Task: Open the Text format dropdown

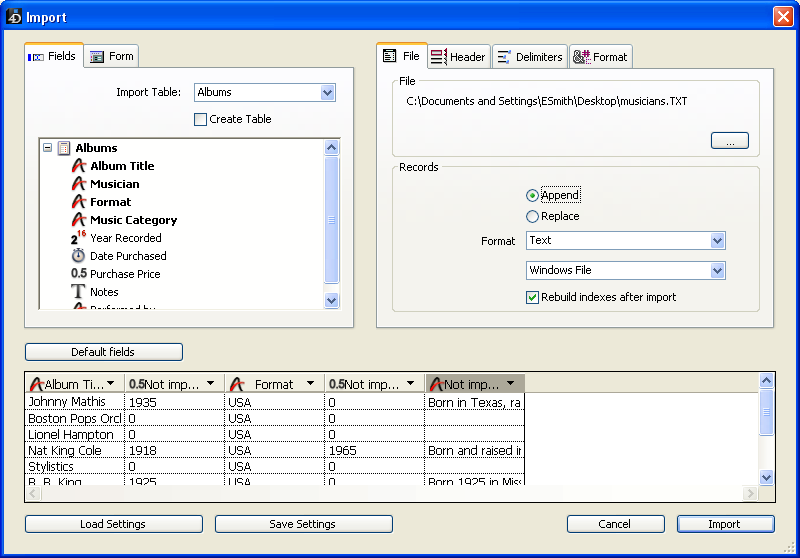Action: click(717, 241)
